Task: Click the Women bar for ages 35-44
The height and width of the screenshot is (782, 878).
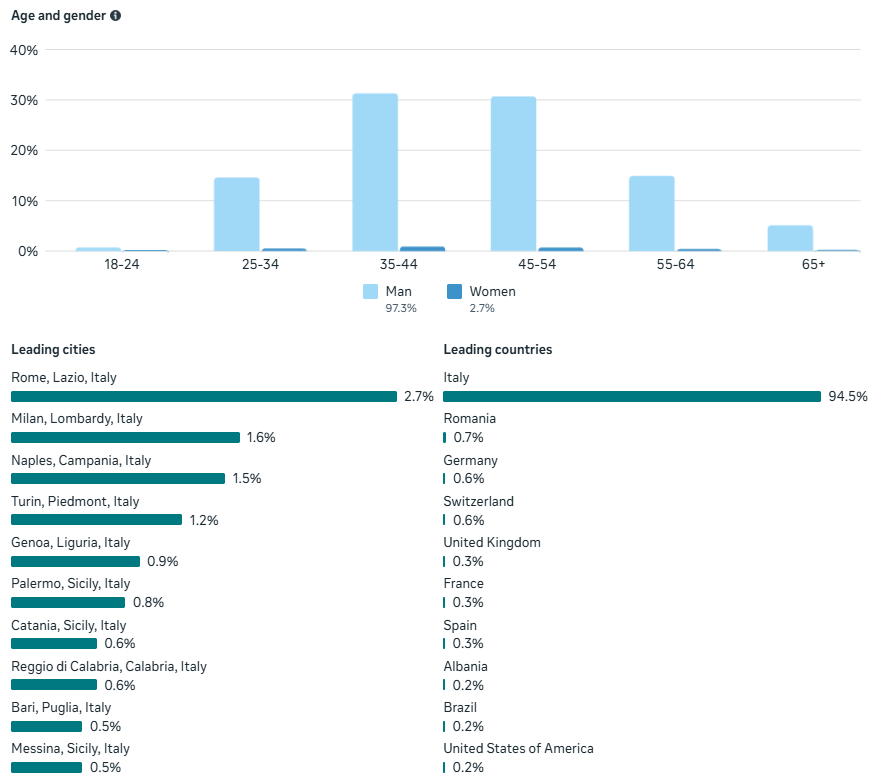Action: [x=422, y=249]
